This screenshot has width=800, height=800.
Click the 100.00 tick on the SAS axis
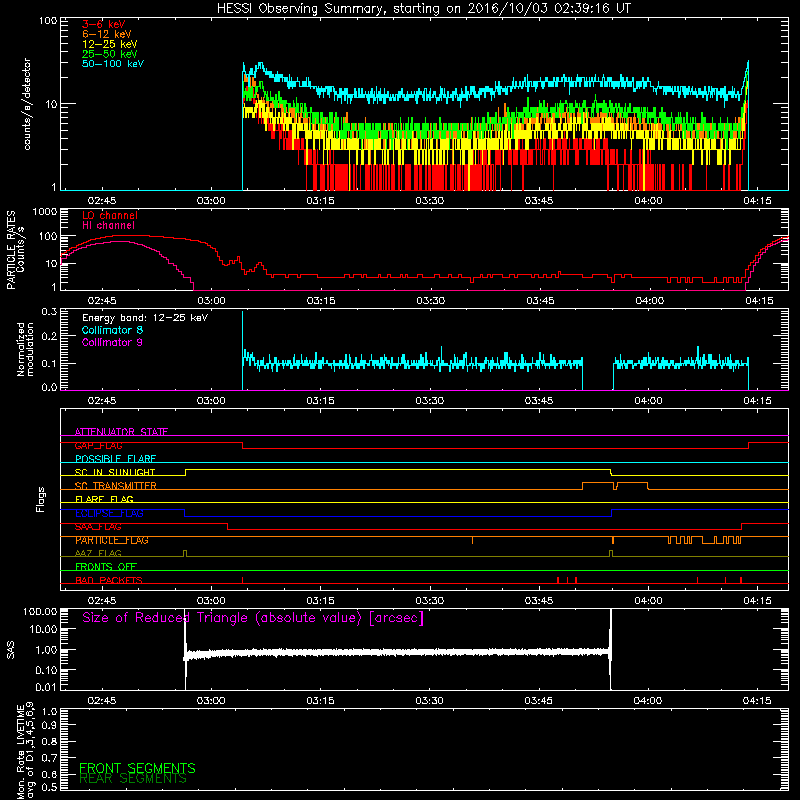coord(40,611)
